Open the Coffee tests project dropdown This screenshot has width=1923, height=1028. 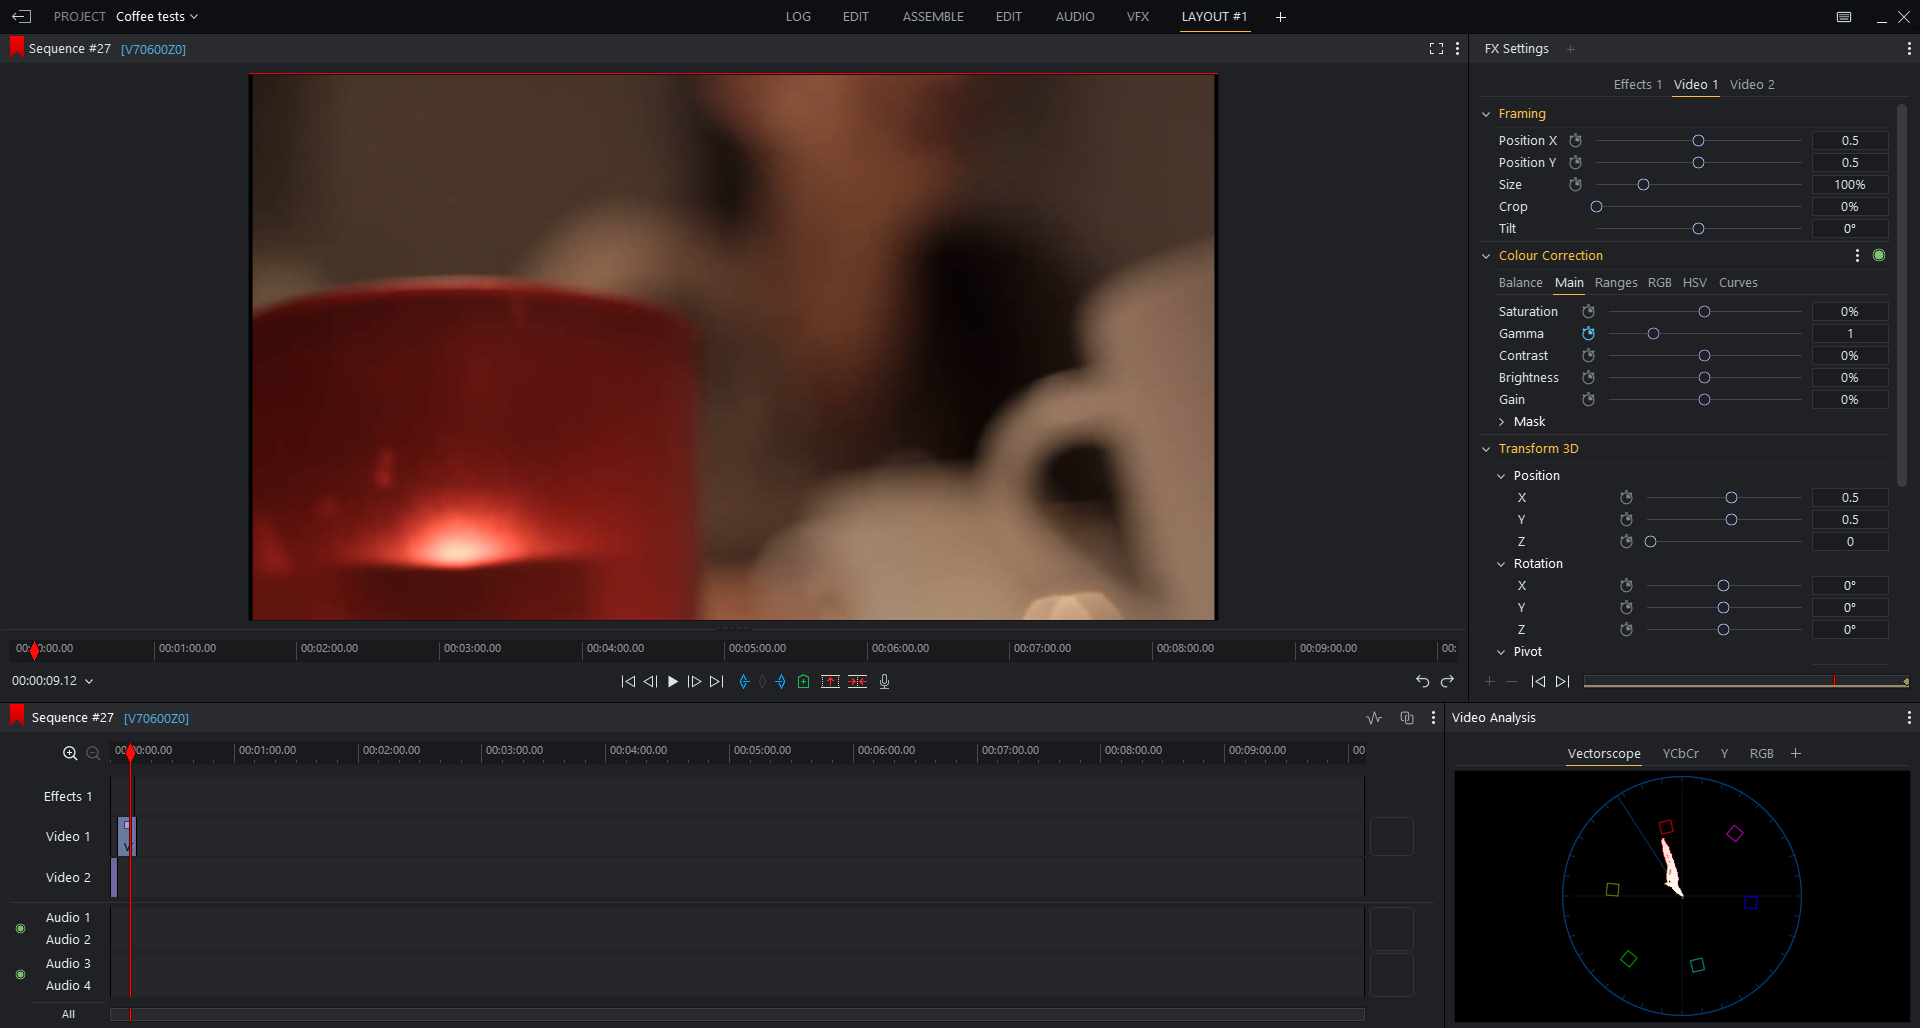(x=158, y=17)
